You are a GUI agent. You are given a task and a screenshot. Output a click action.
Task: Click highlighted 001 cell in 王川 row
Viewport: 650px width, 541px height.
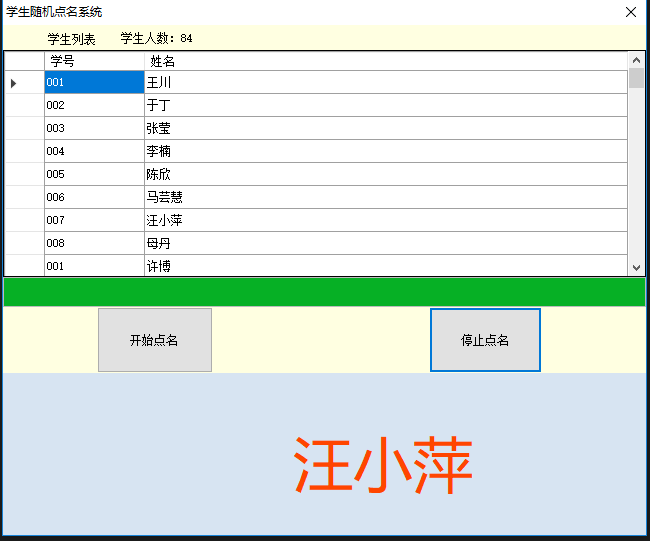point(94,82)
